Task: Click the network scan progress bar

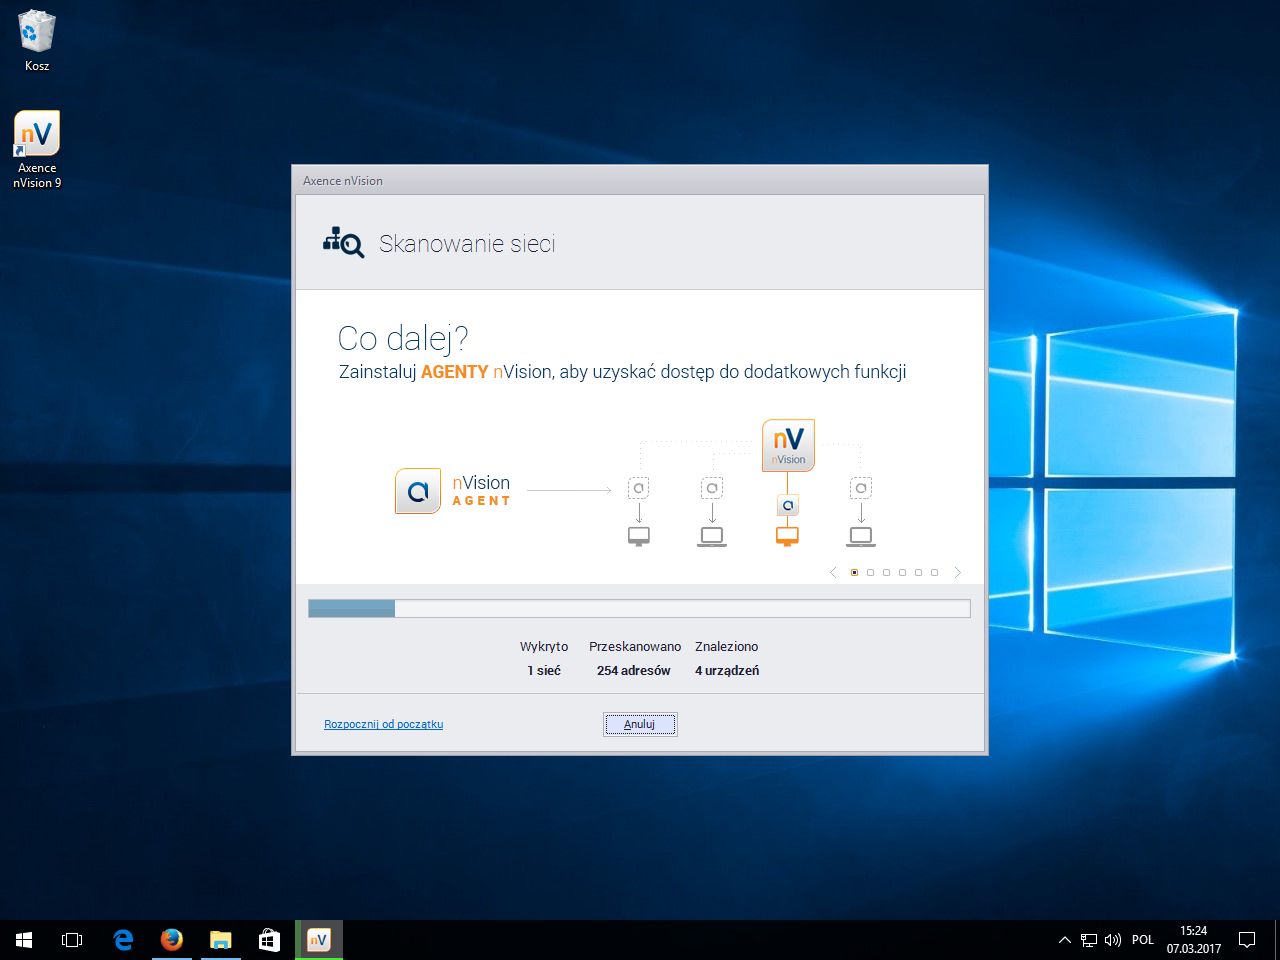Action: pyautogui.click(x=639, y=608)
